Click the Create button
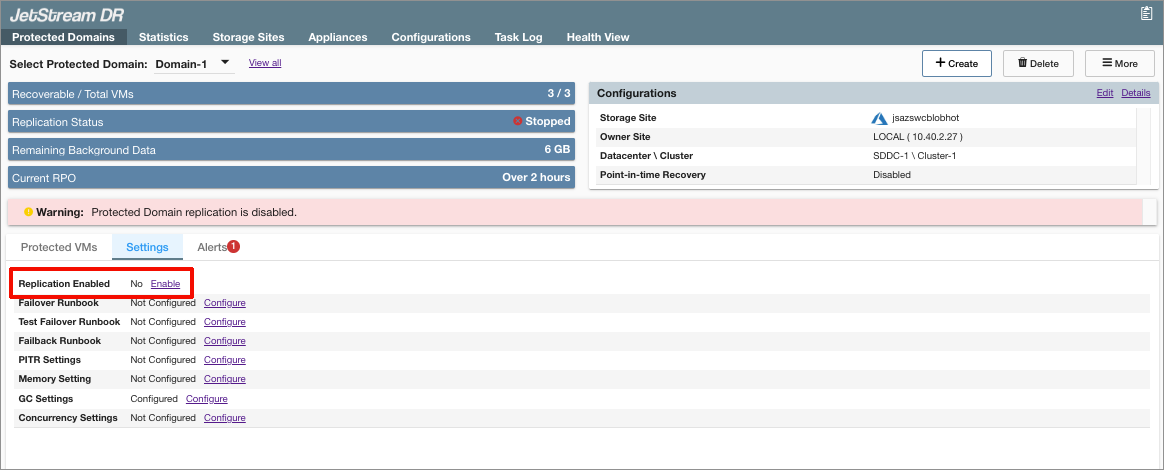The width and height of the screenshot is (1164, 470). tap(956, 63)
